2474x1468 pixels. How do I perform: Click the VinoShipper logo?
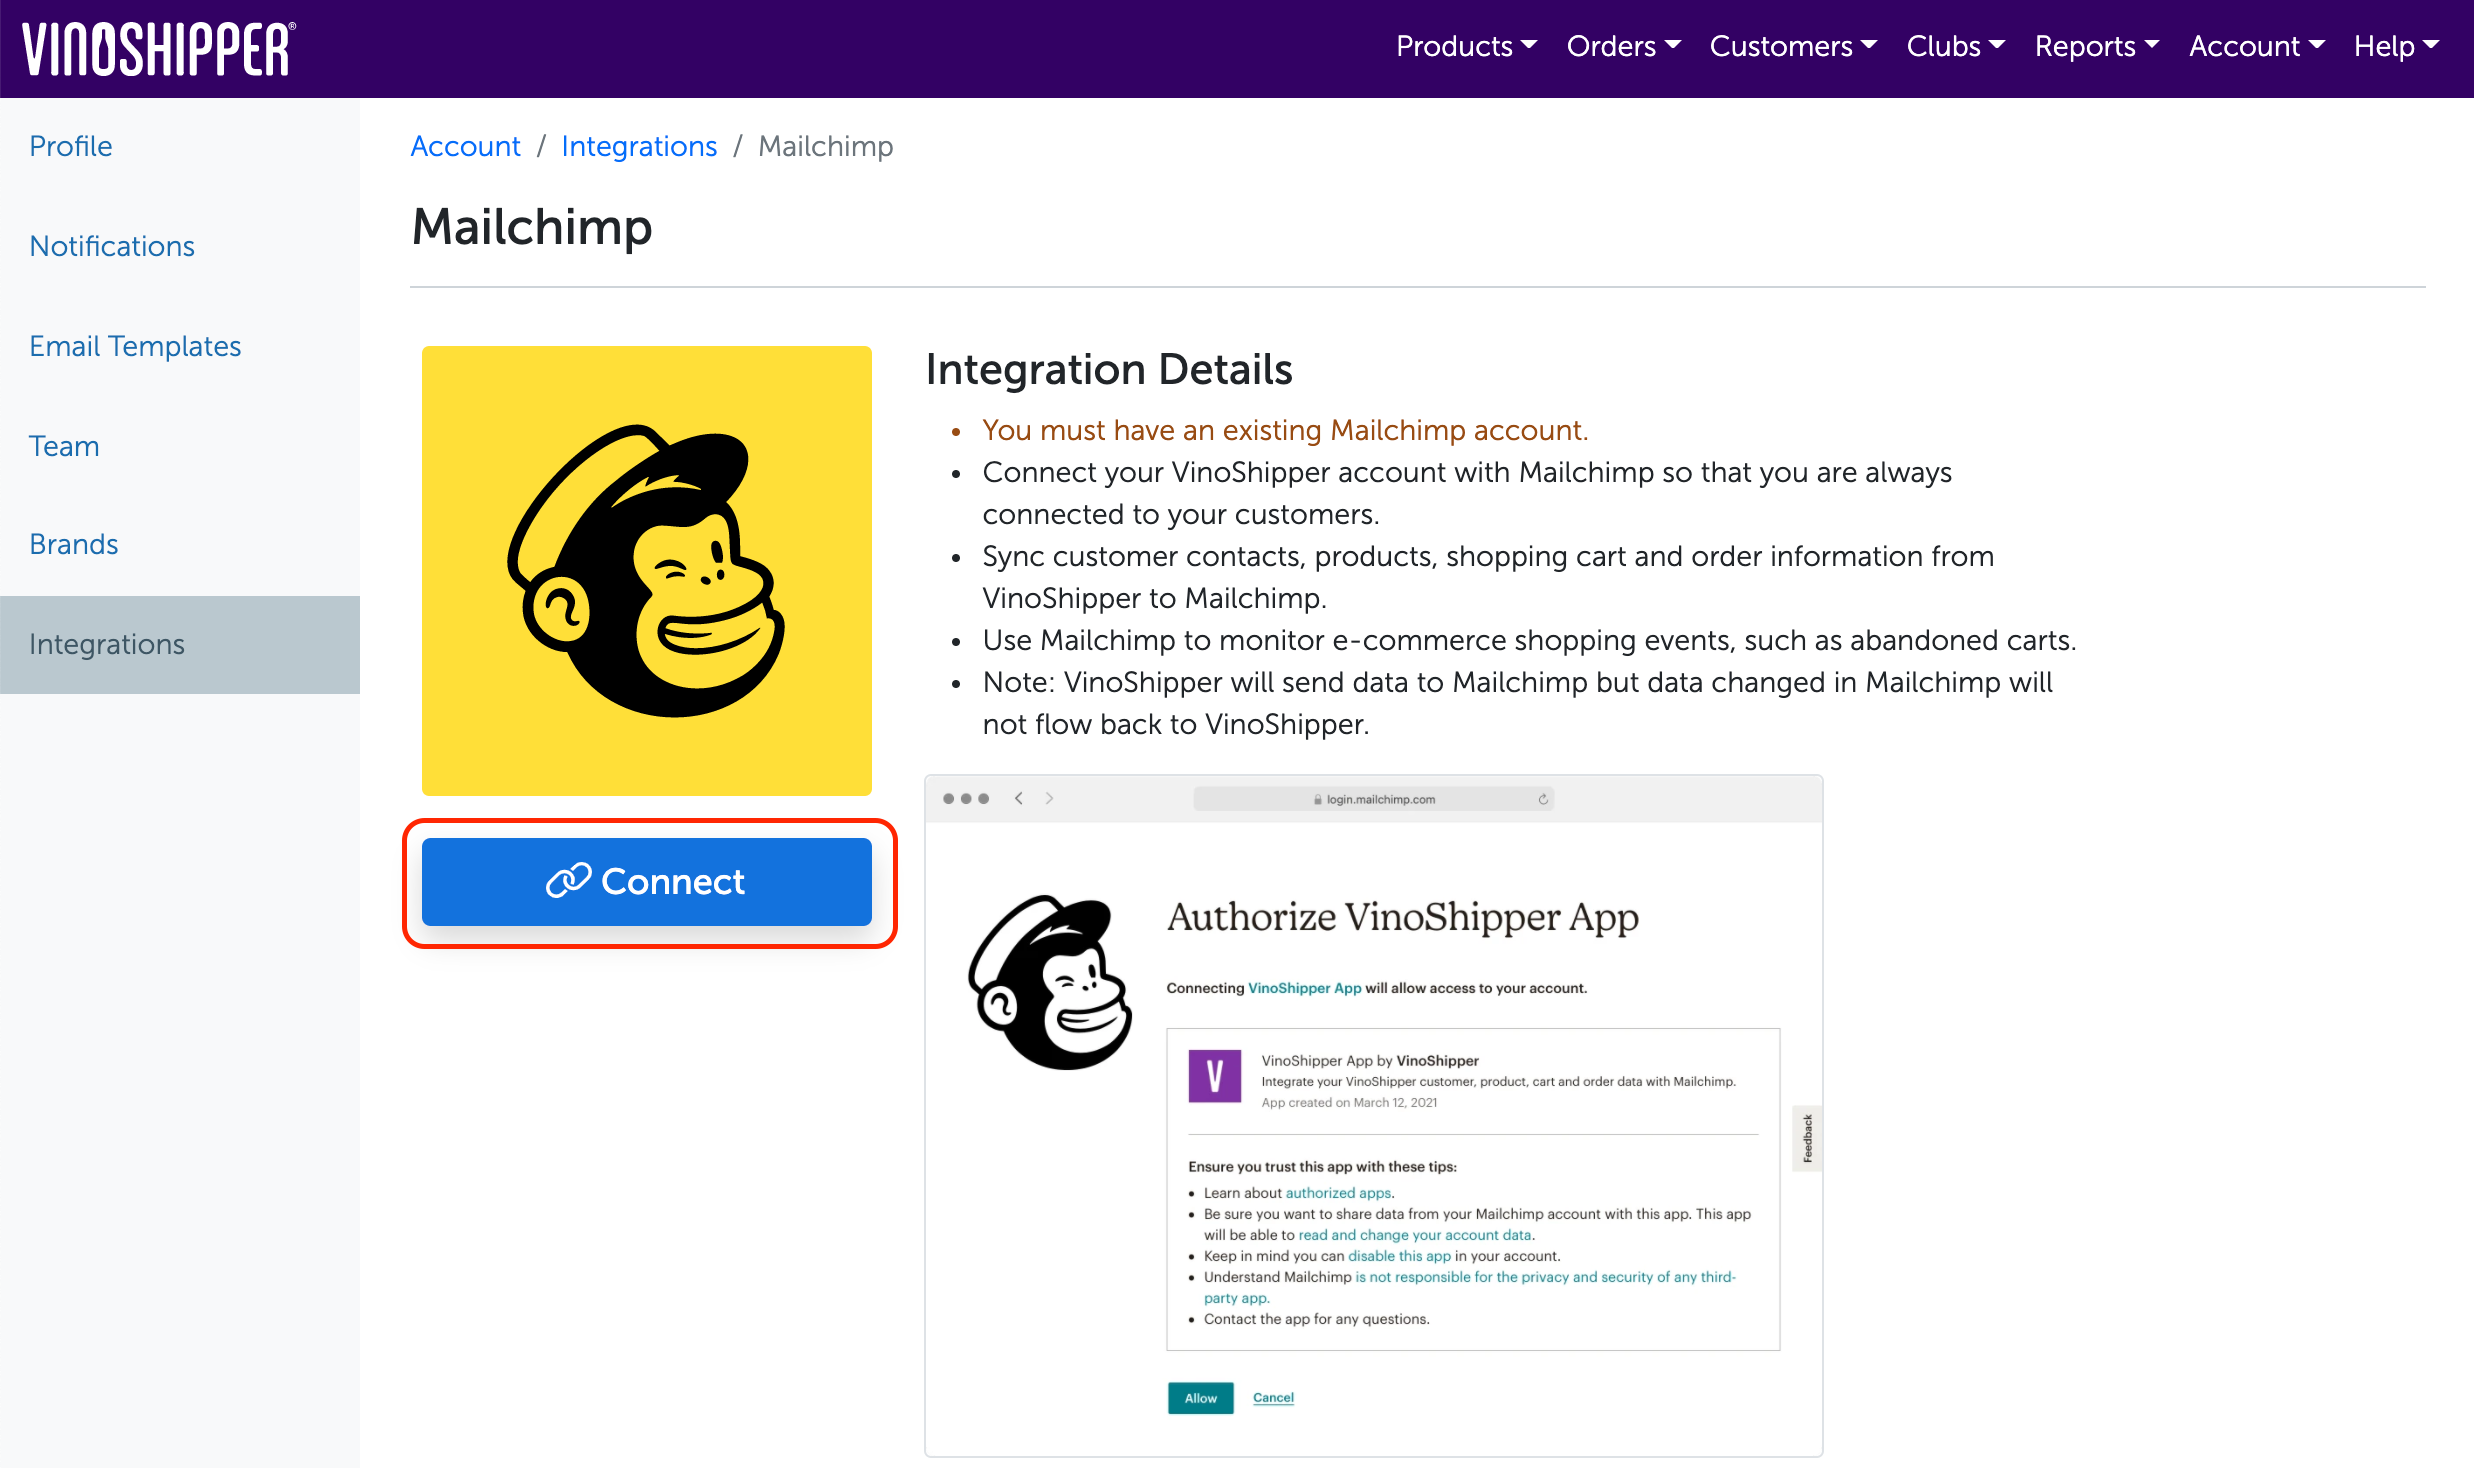coord(158,49)
